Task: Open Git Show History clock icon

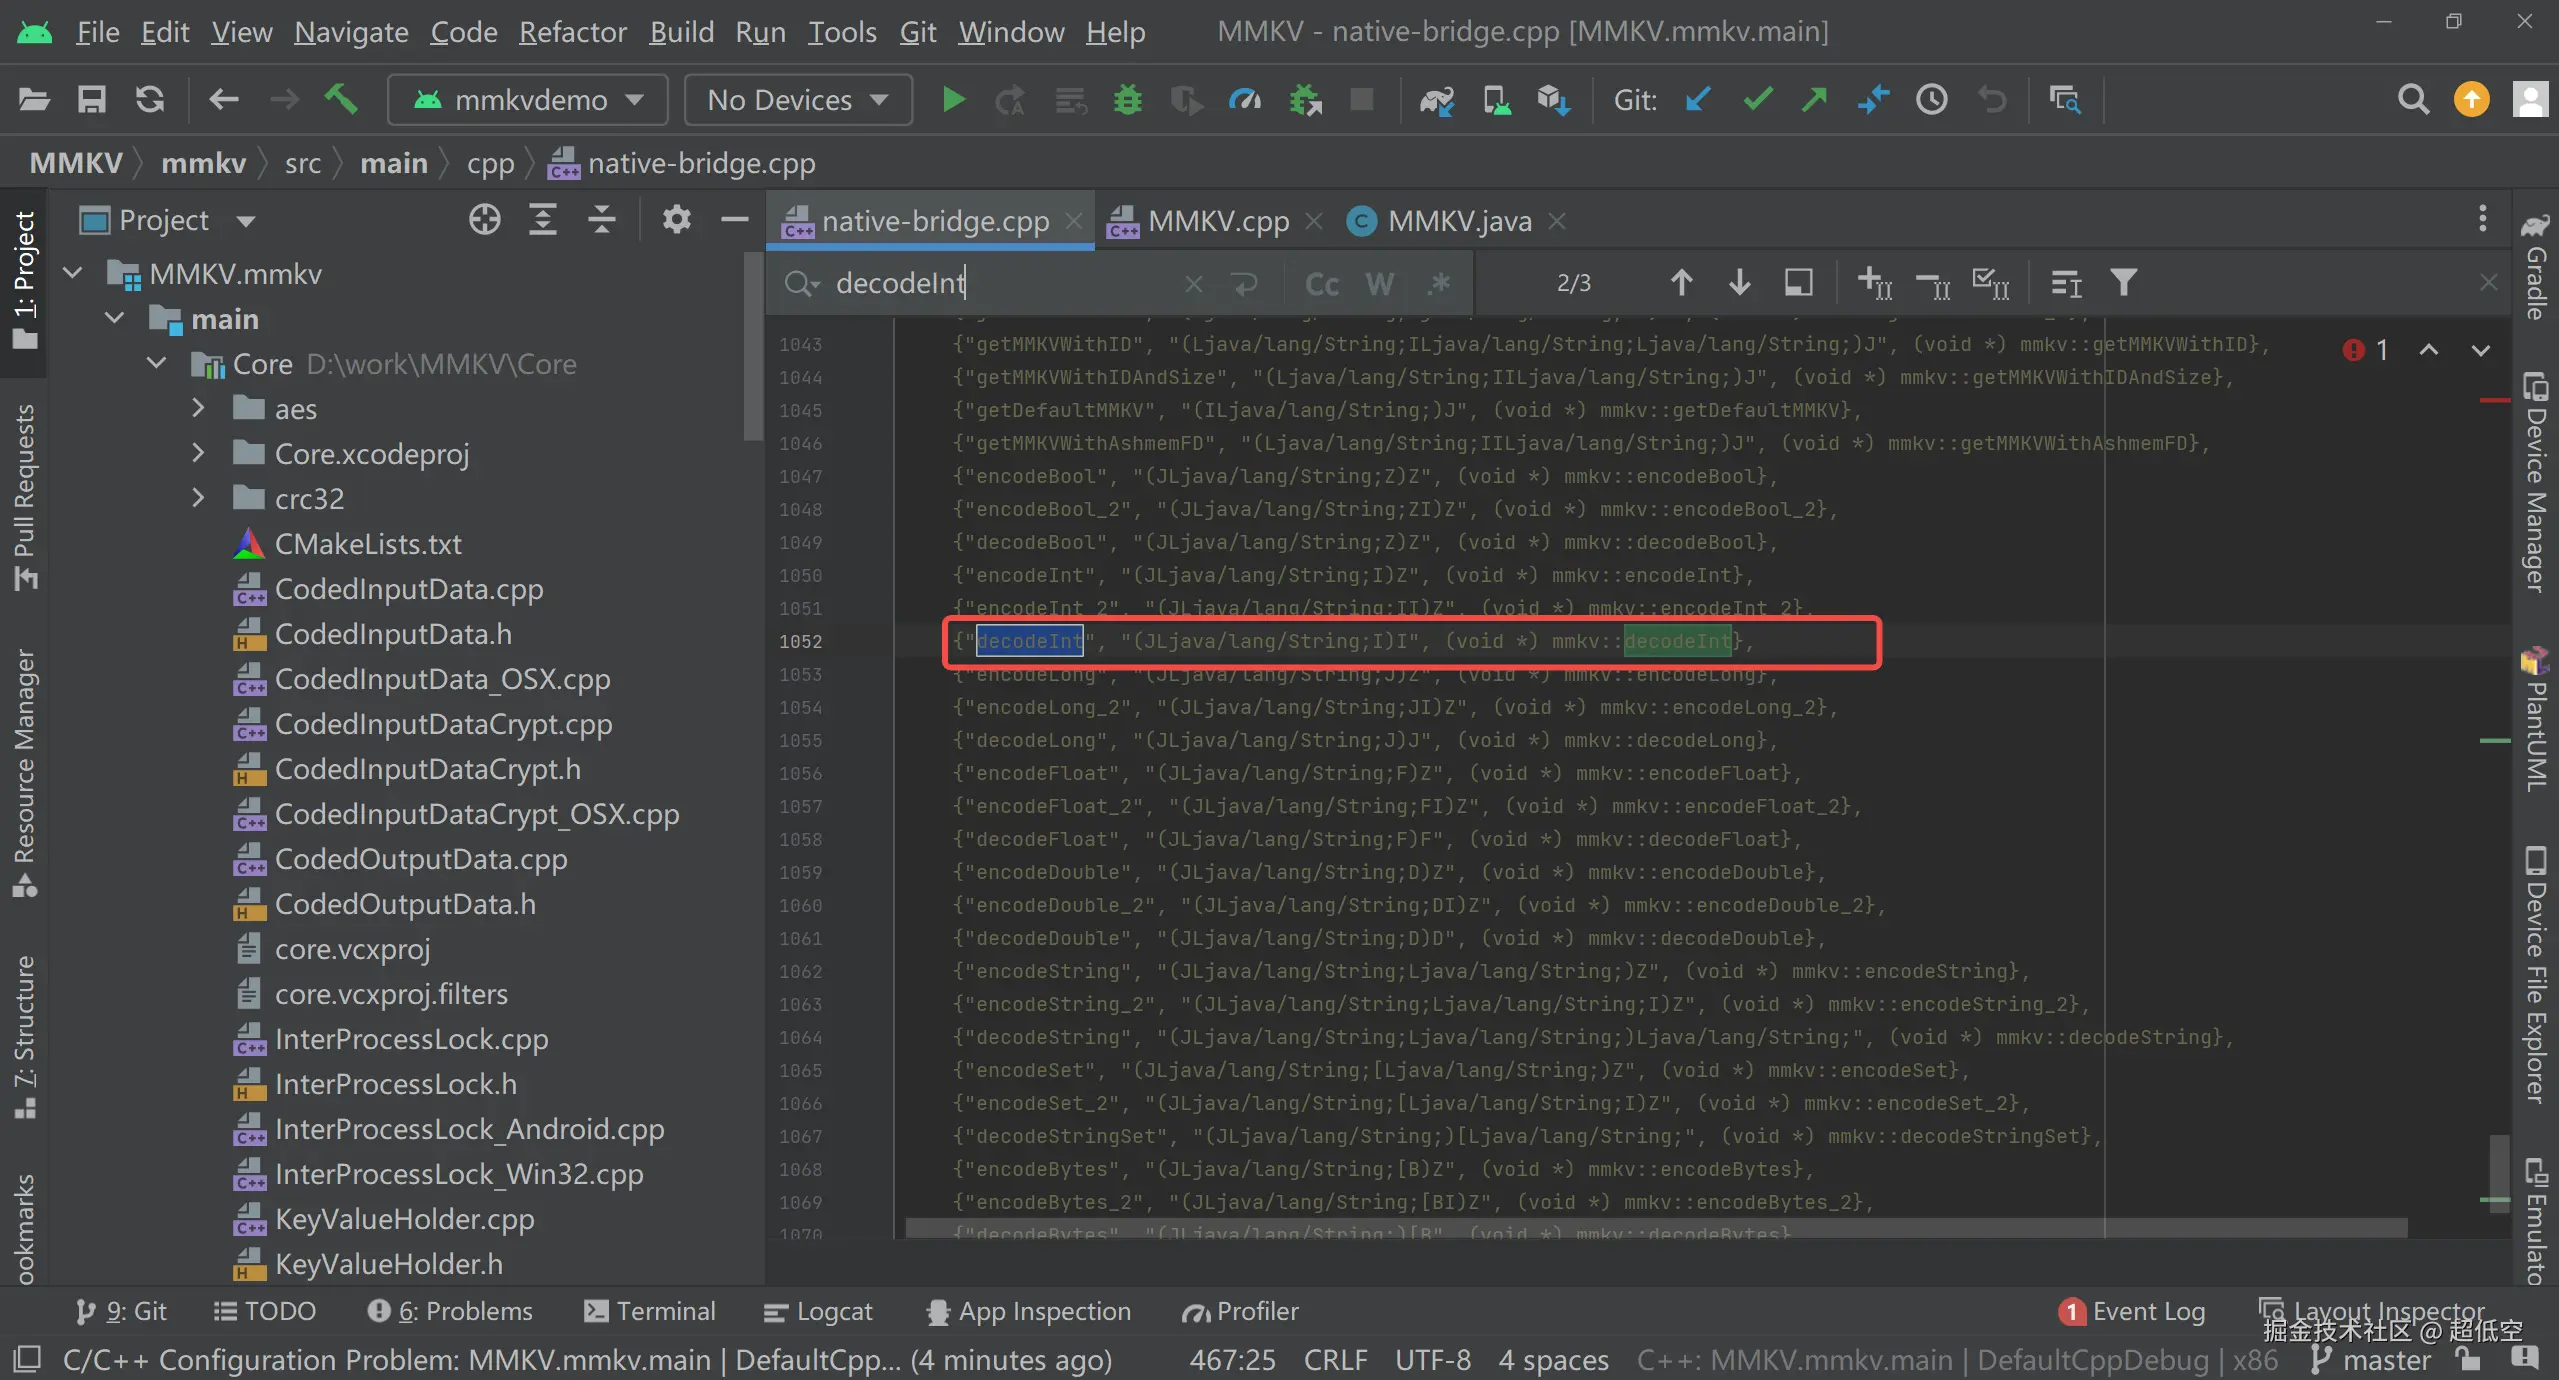Action: [1932, 100]
